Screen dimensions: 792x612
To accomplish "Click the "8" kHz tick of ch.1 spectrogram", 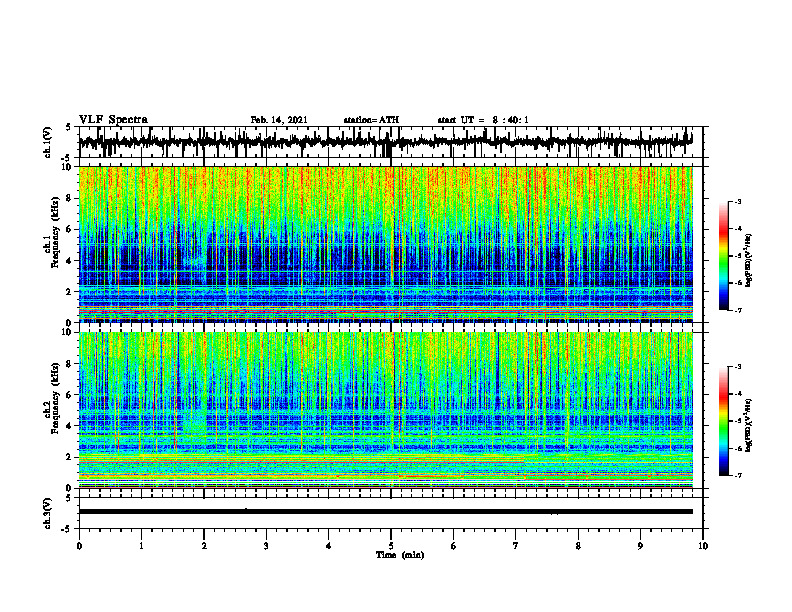I will (x=69, y=198).
